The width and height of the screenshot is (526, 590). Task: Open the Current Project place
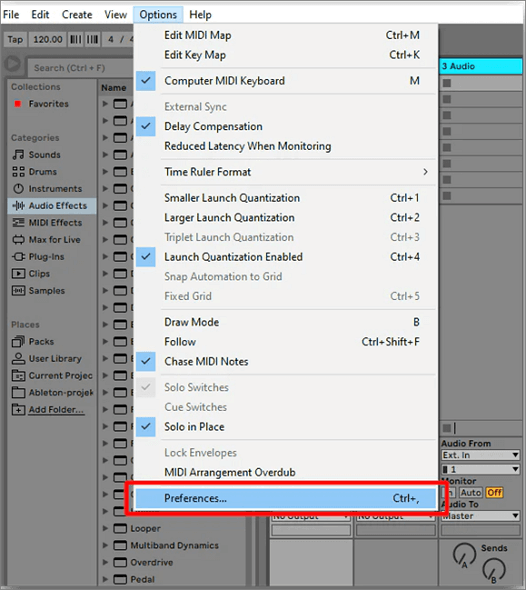[52, 376]
